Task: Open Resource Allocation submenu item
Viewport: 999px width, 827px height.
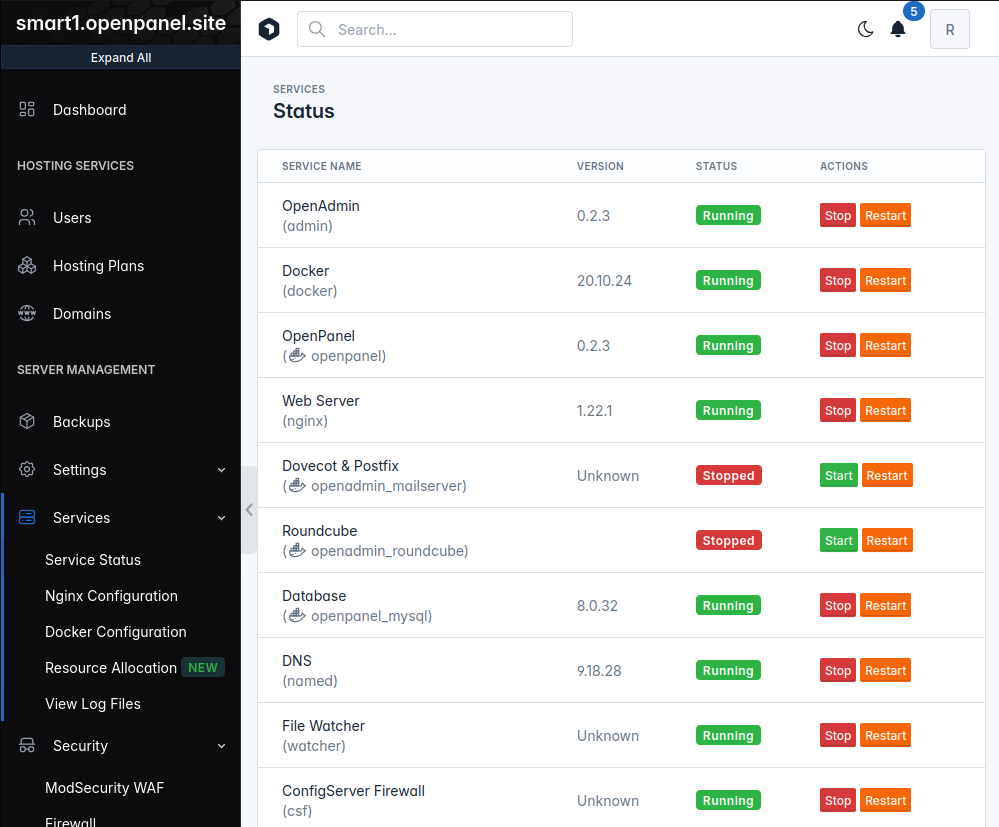Action: [x=111, y=668]
